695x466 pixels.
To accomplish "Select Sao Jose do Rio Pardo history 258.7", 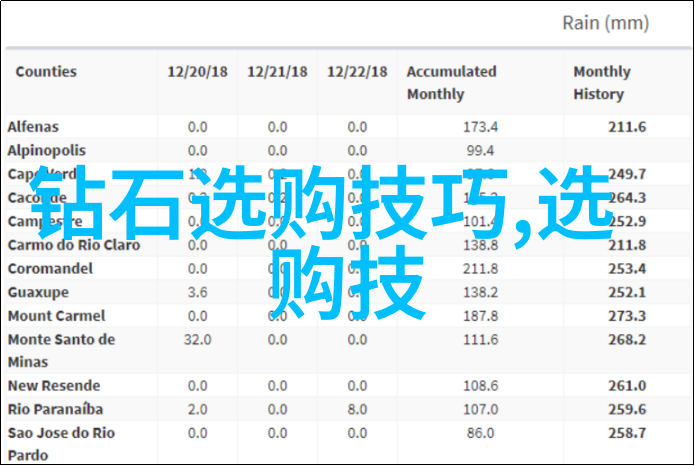I will tap(627, 433).
